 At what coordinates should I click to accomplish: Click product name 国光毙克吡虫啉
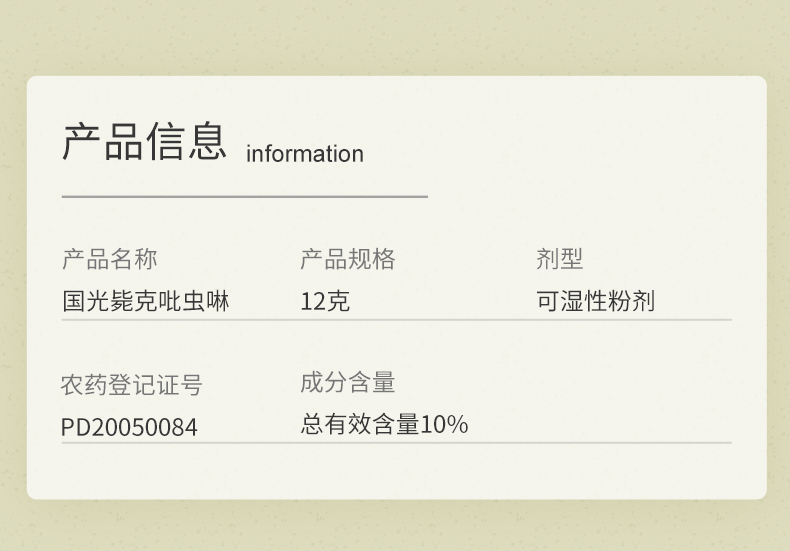click(146, 301)
